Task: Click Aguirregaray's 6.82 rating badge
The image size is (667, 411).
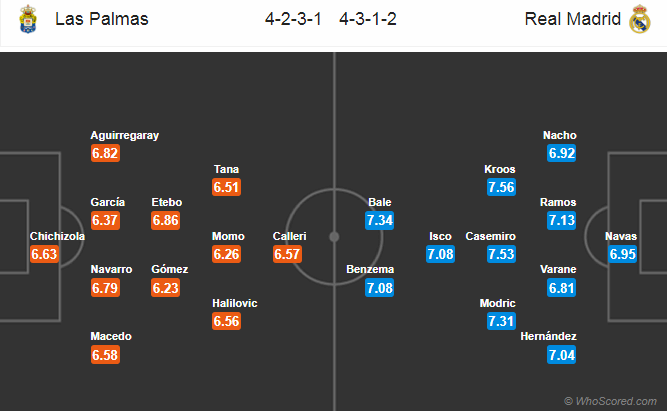Action: pyautogui.click(x=105, y=153)
